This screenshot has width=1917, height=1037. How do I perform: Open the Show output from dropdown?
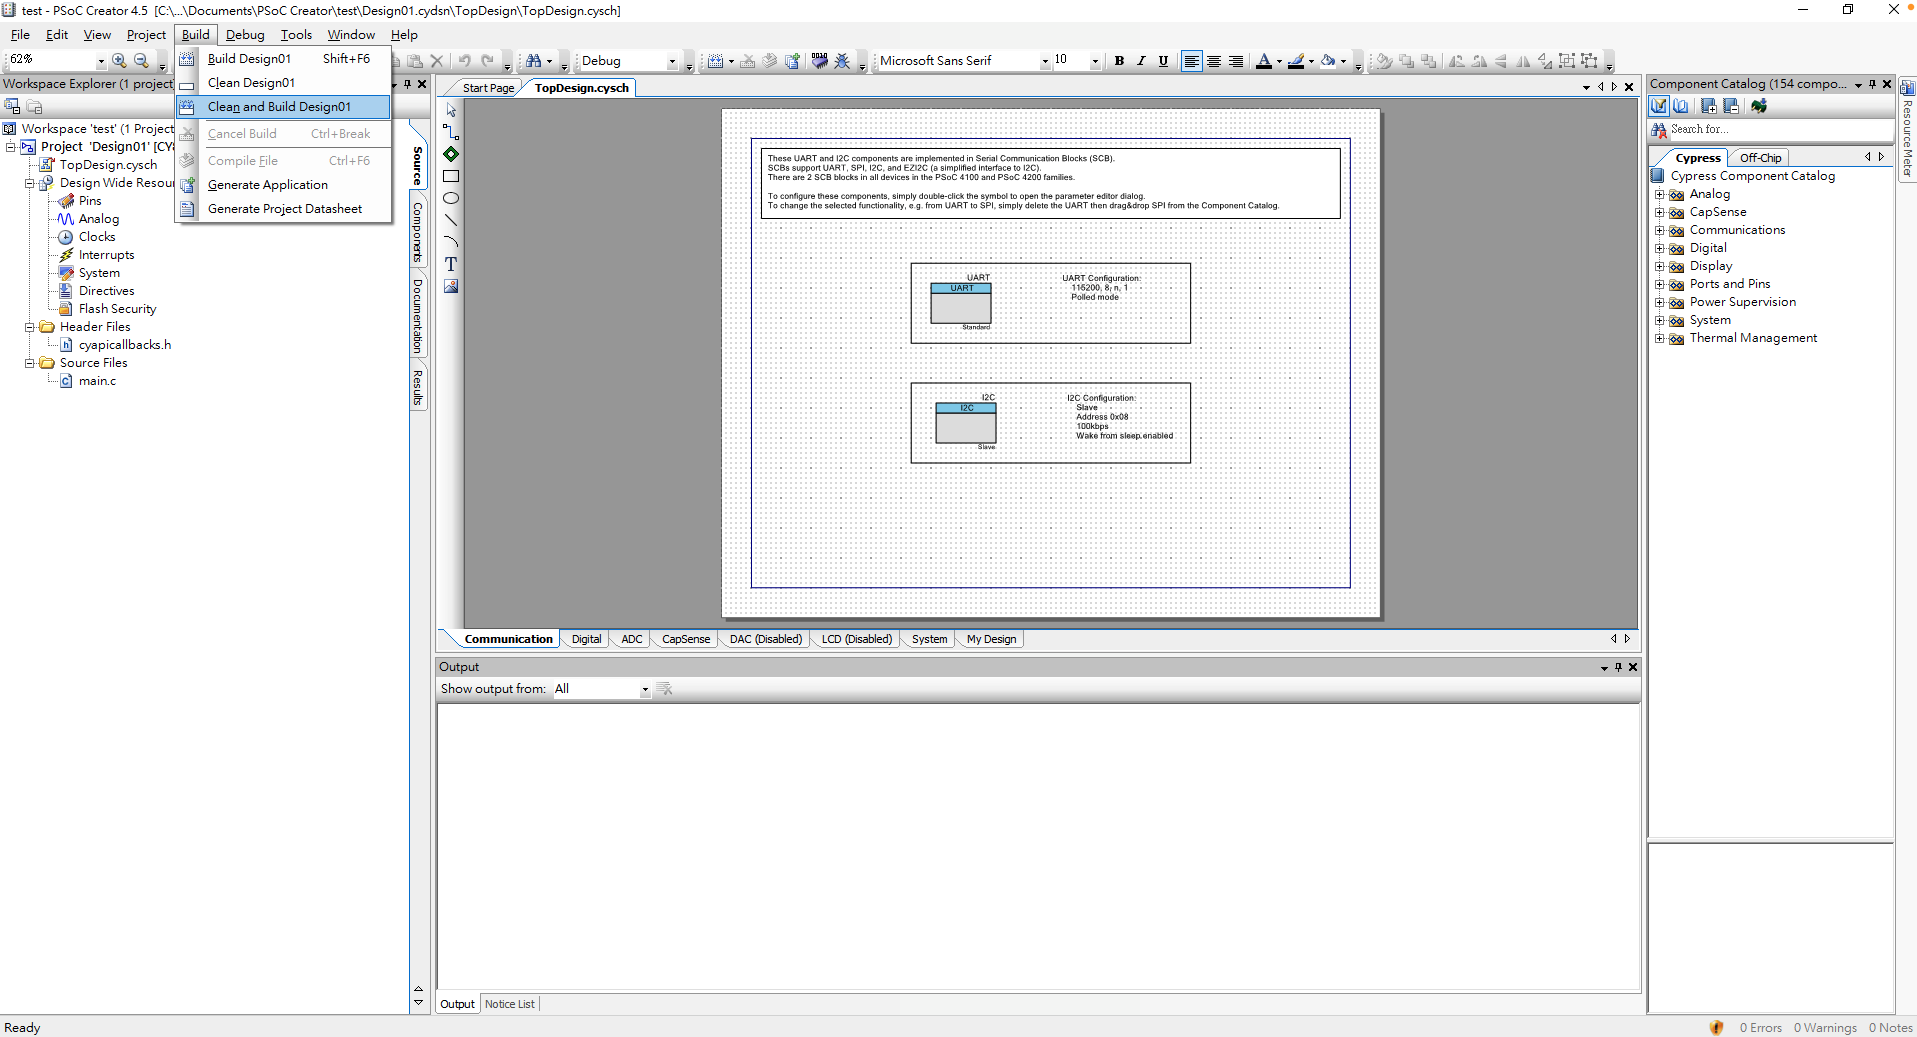coord(644,689)
